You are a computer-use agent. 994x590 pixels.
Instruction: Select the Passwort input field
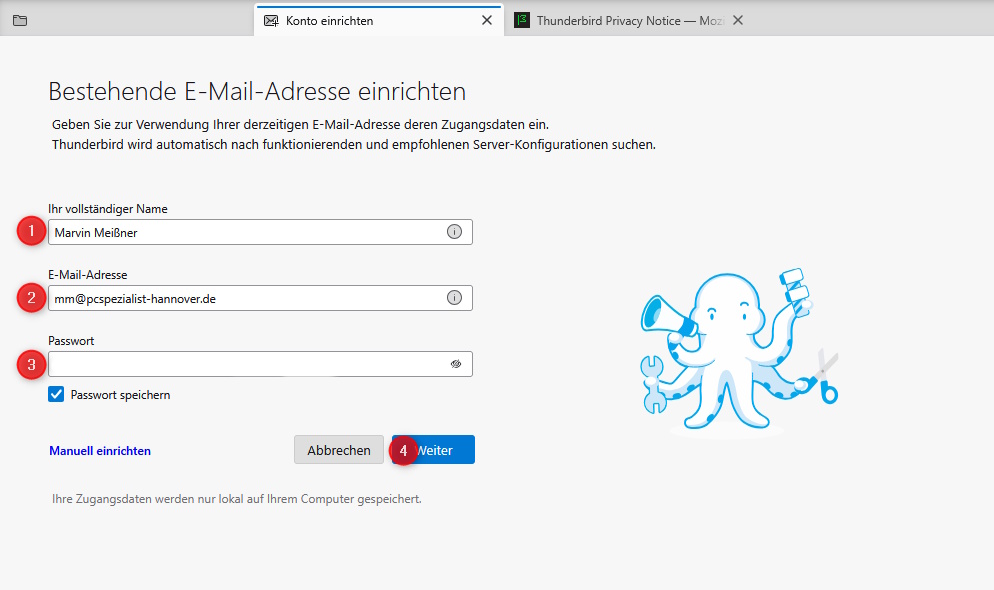pos(240,364)
